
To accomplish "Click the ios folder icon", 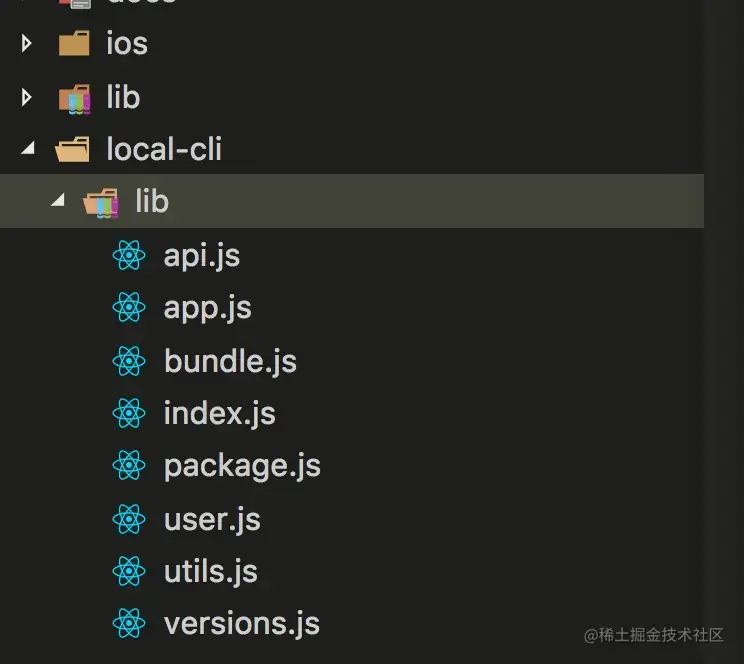I will (74, 43).
